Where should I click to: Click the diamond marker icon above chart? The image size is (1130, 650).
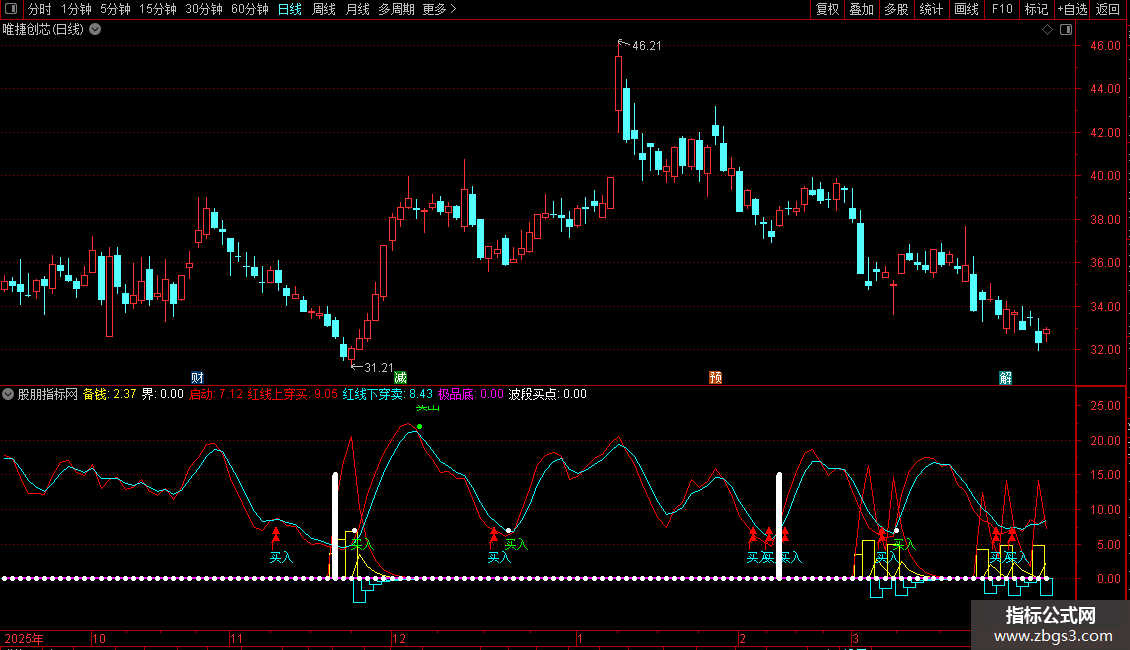click(1047, 30)
